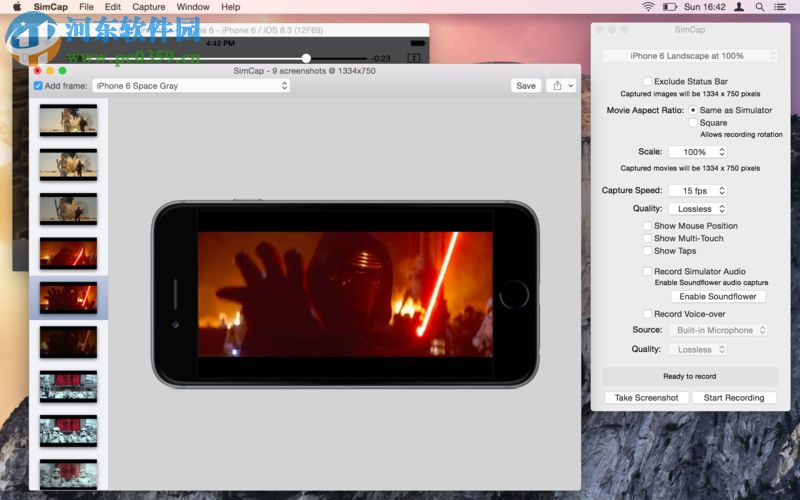Enable Show Multi-Touch
The height and width of the screenshot is (500, 800).
pos(647,238)
